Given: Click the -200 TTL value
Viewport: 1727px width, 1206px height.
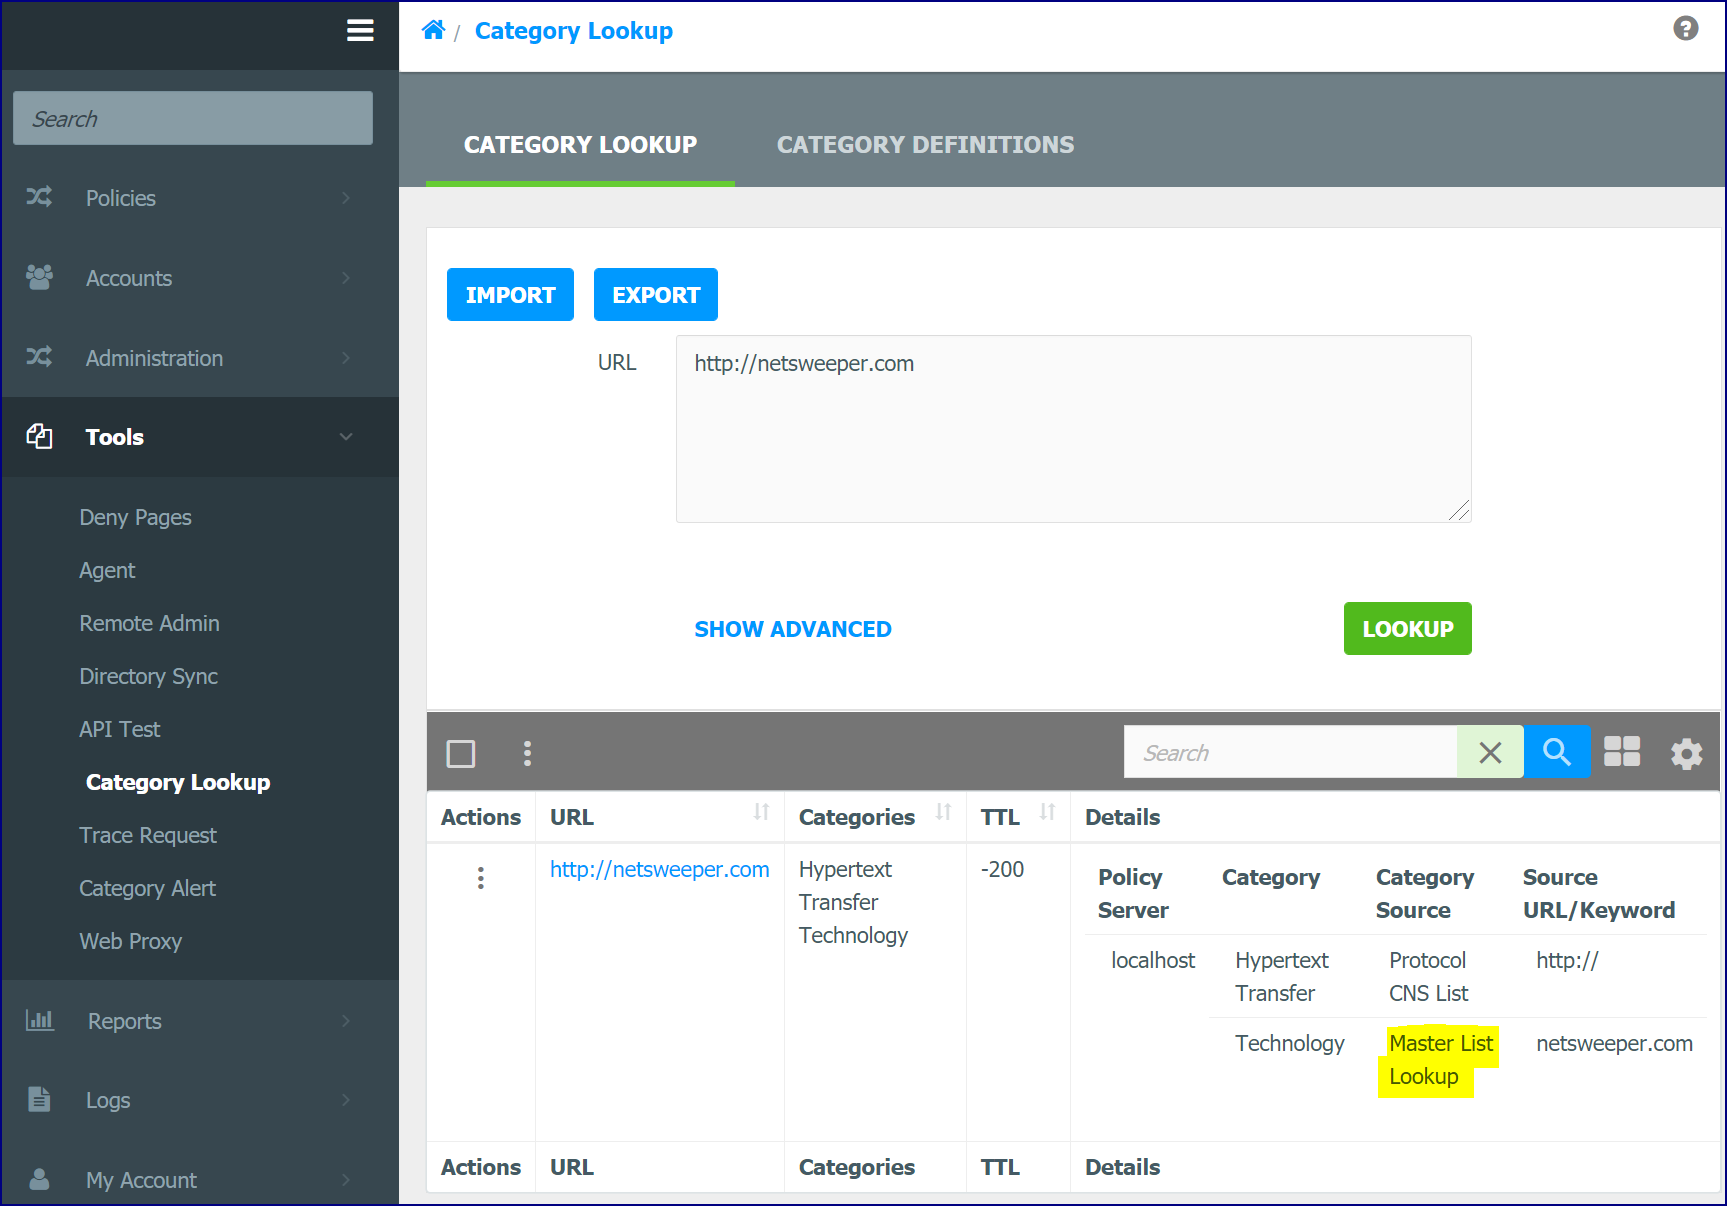Looking at the screenshot, I should coord(1003,869).
